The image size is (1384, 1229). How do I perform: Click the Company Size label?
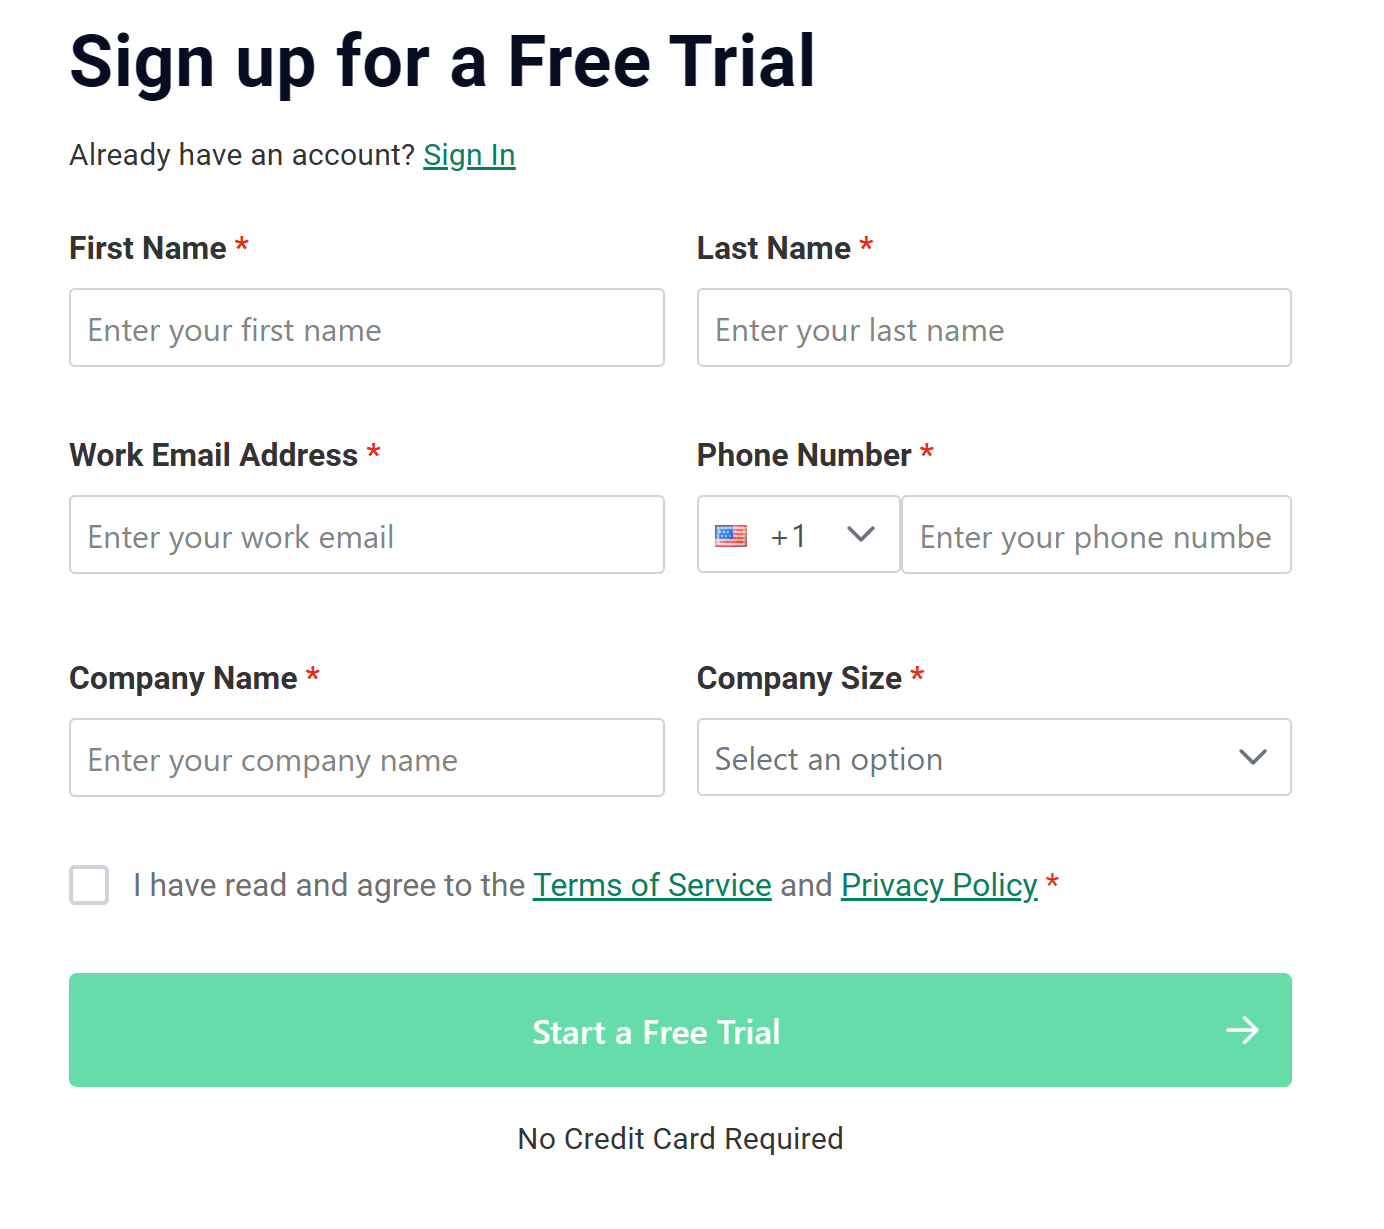(x=799, y=678)
